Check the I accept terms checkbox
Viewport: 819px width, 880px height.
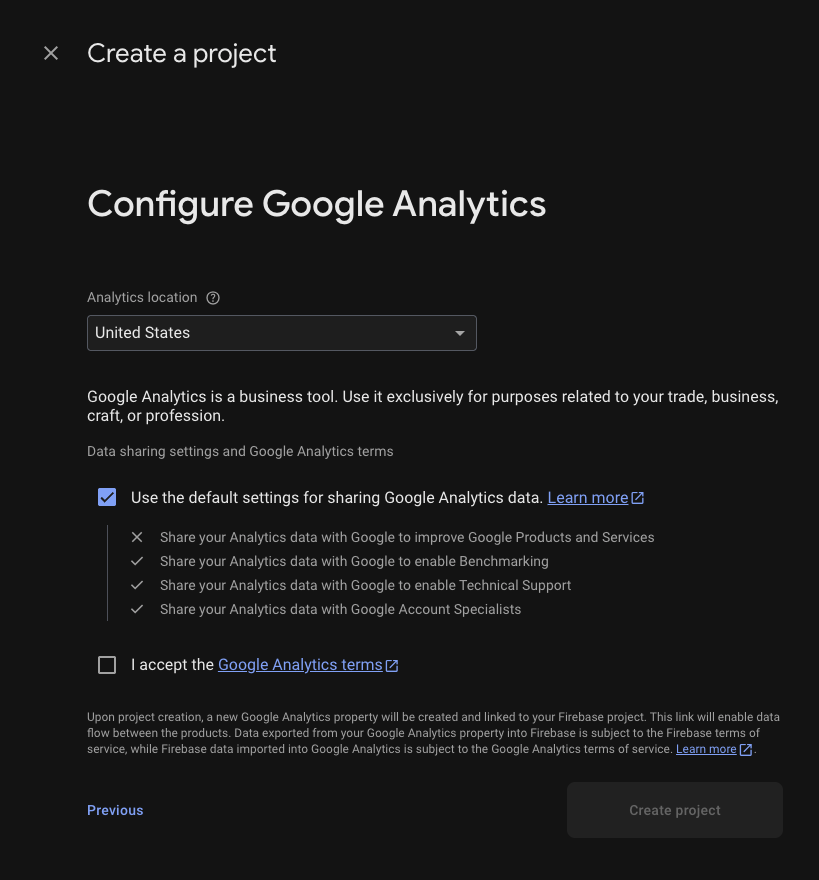tap(107, 665)
